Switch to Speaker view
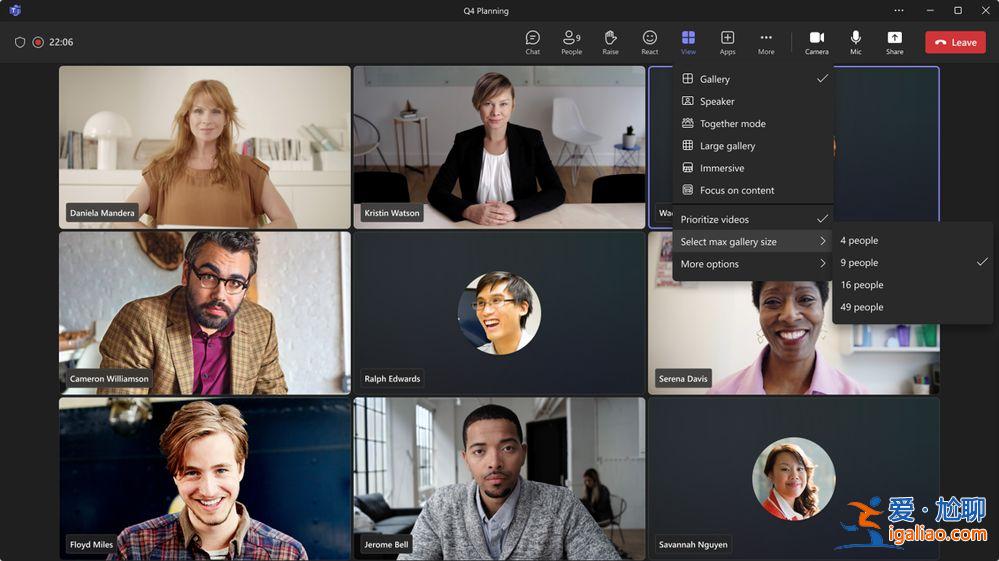 (717, 101)
